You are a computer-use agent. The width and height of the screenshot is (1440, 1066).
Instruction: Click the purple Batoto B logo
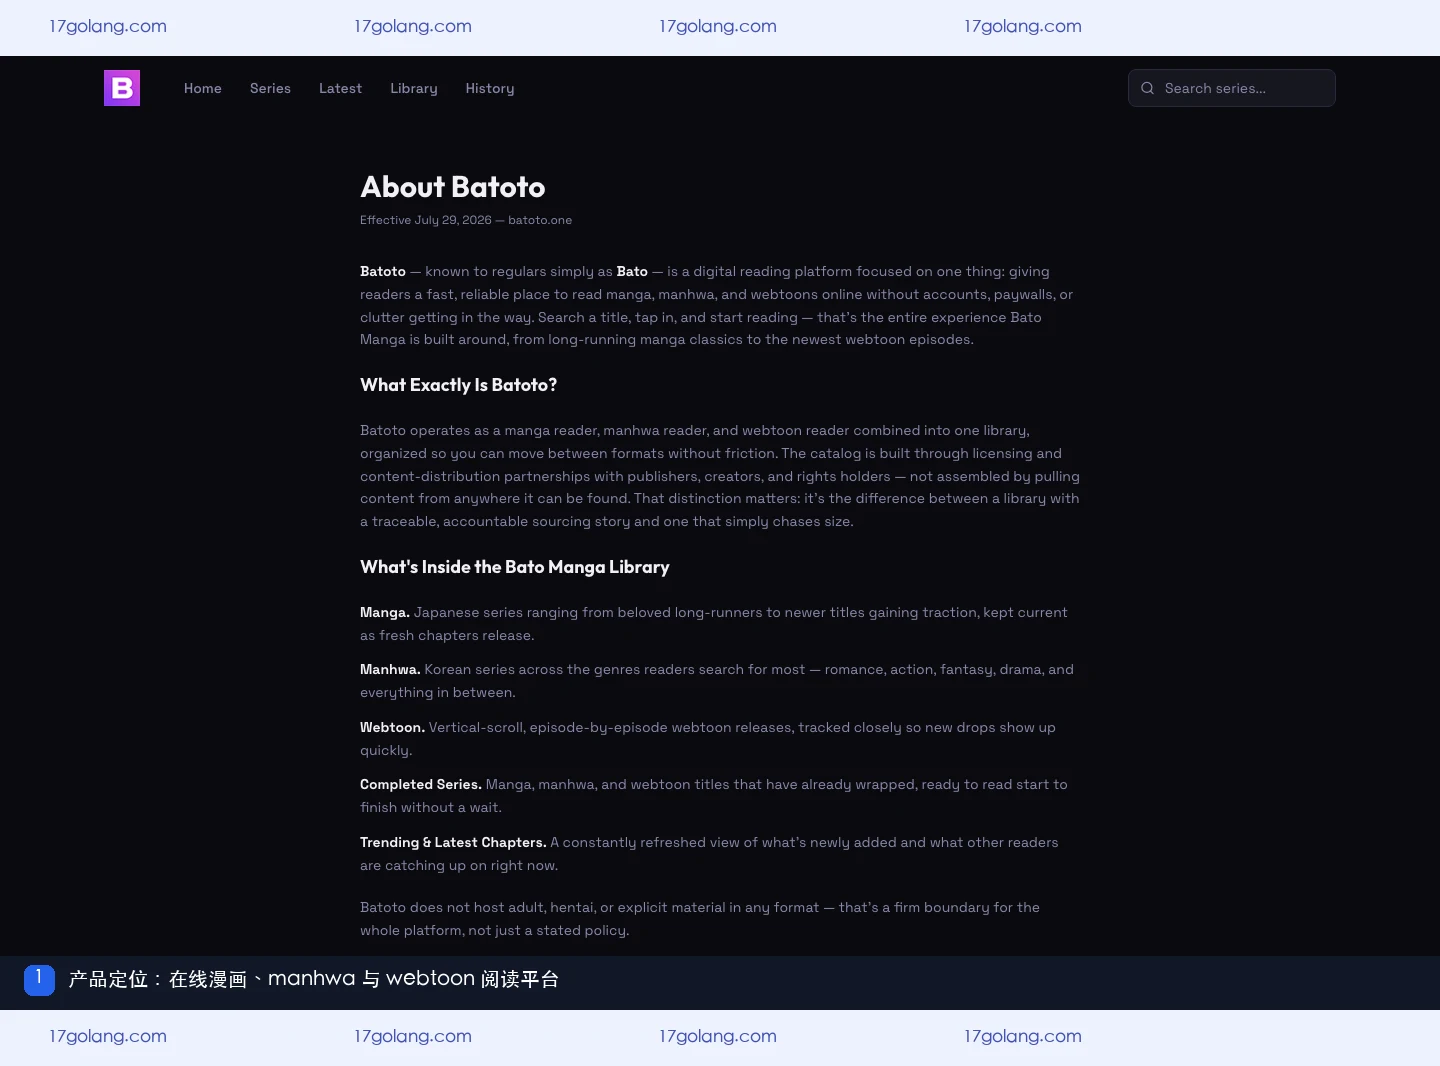click(122, 88)
